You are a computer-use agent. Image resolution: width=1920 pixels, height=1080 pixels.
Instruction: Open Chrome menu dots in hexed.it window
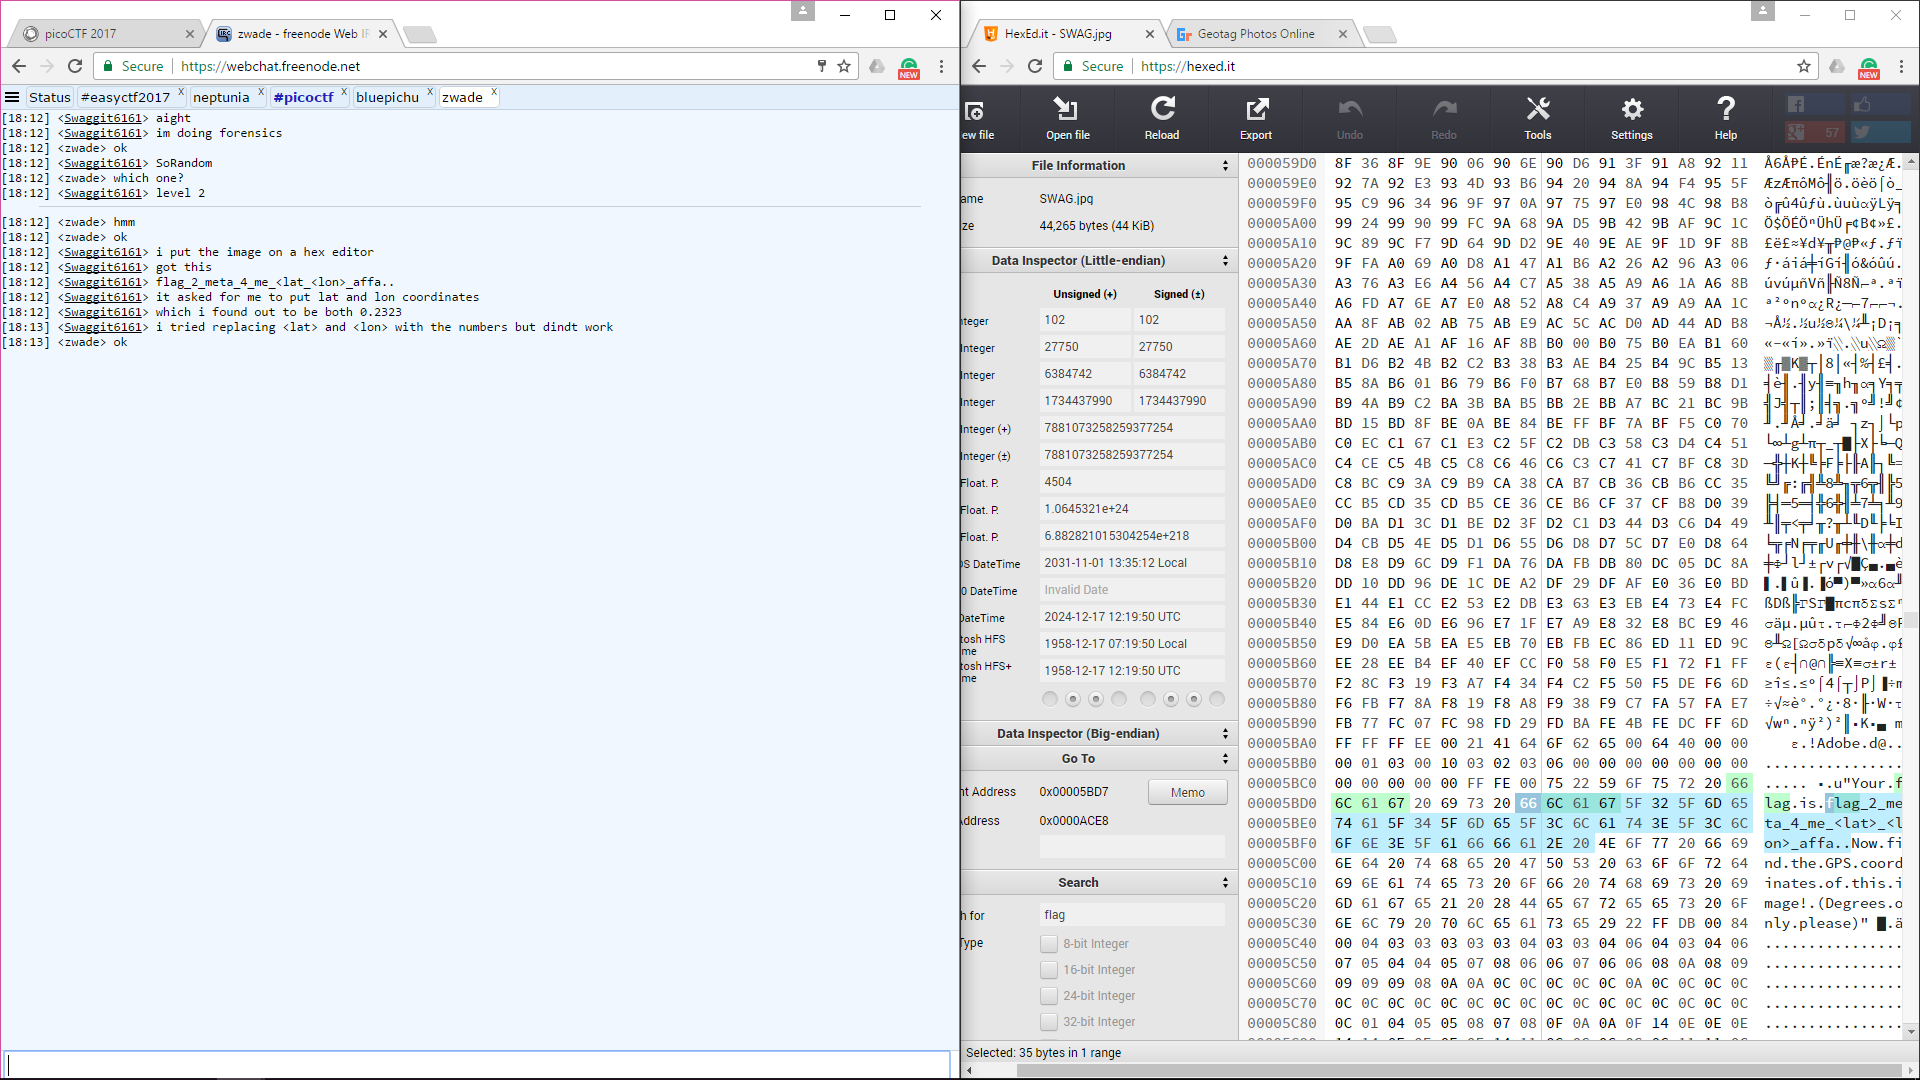pos(1901,66)
